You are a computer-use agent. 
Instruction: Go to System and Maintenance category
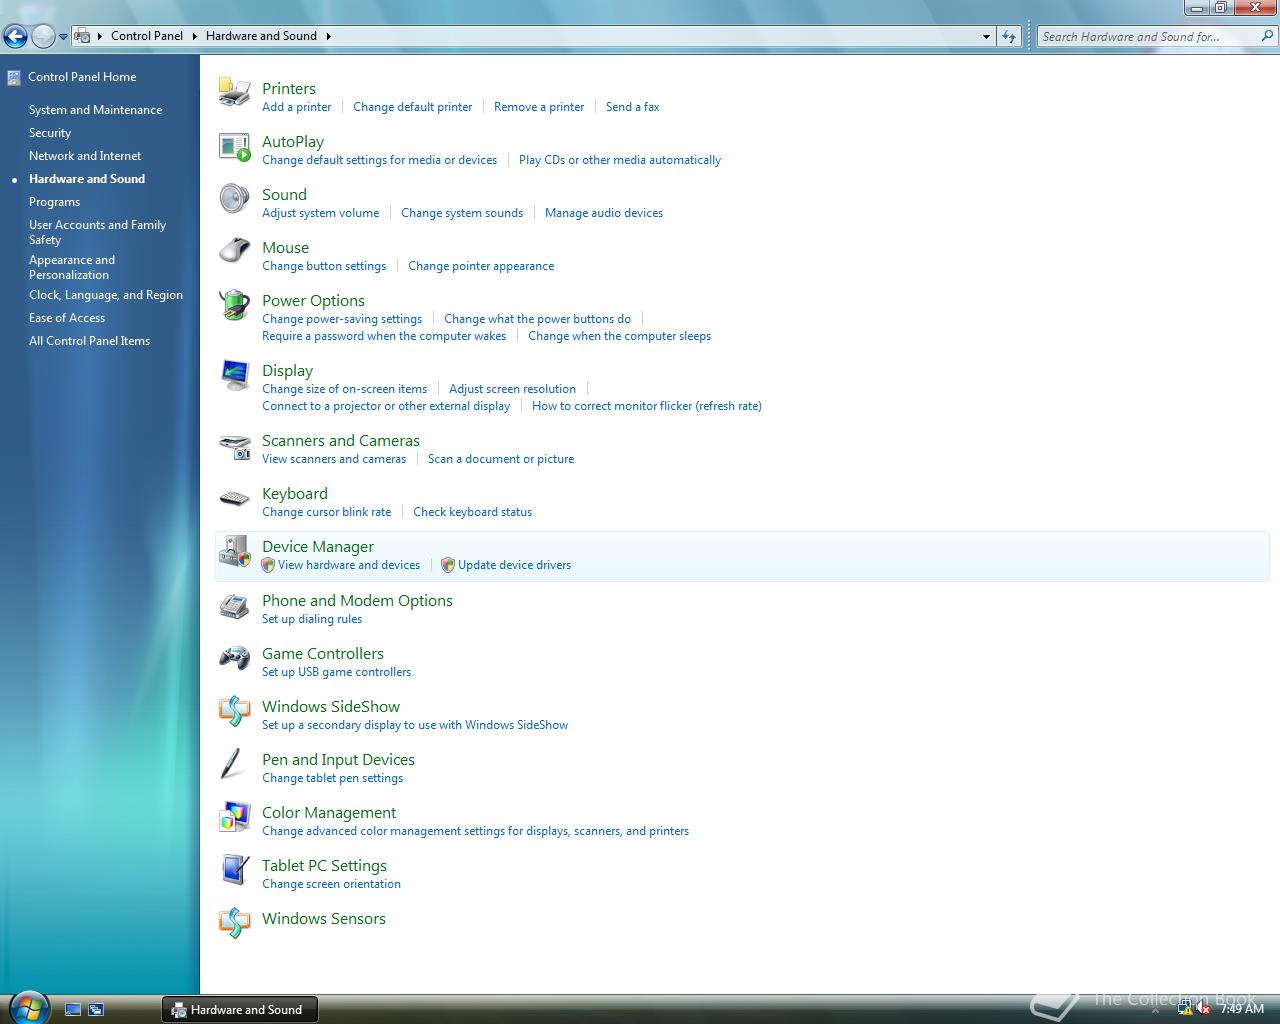(x=95, y=110)
